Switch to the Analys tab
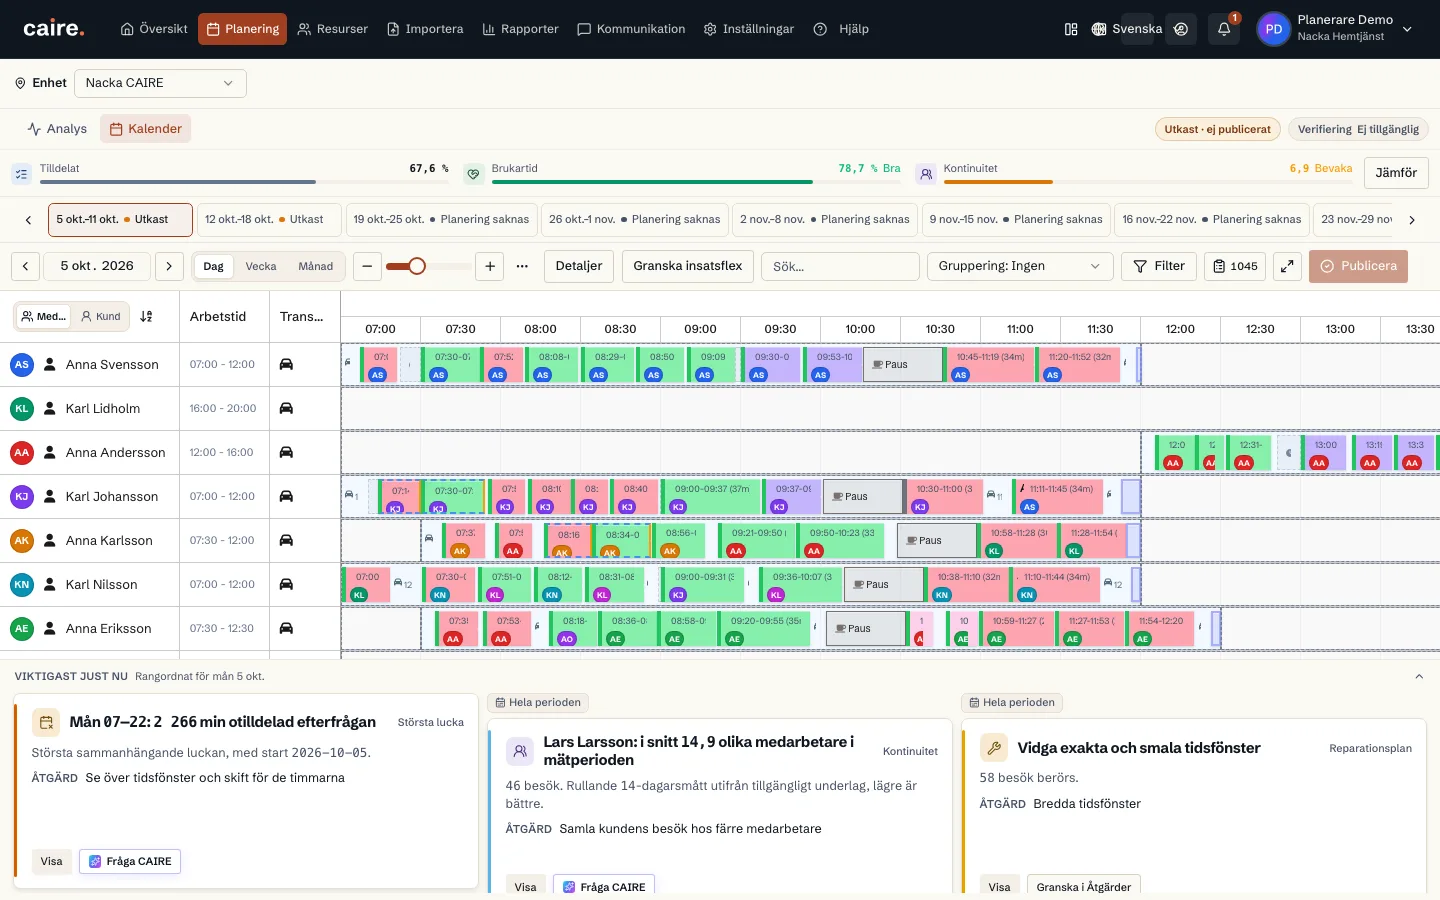 (x=57, y=129)
